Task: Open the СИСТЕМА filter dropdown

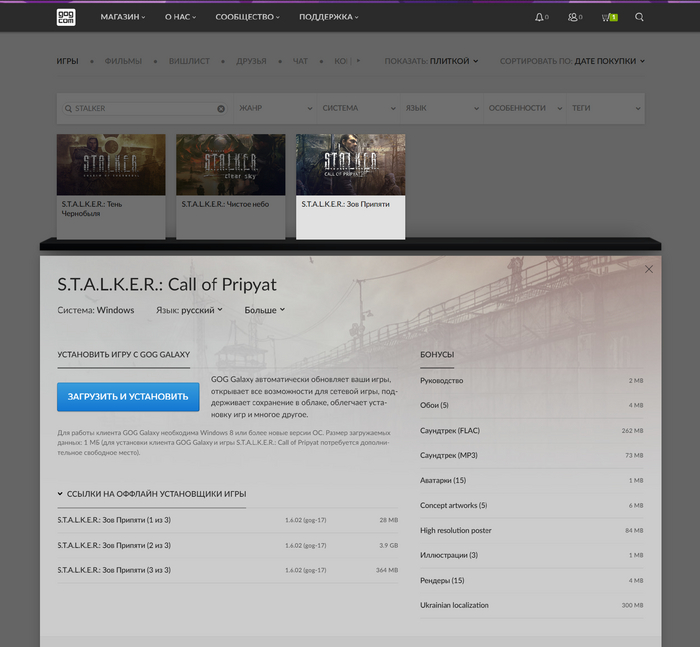Action: 358,109
